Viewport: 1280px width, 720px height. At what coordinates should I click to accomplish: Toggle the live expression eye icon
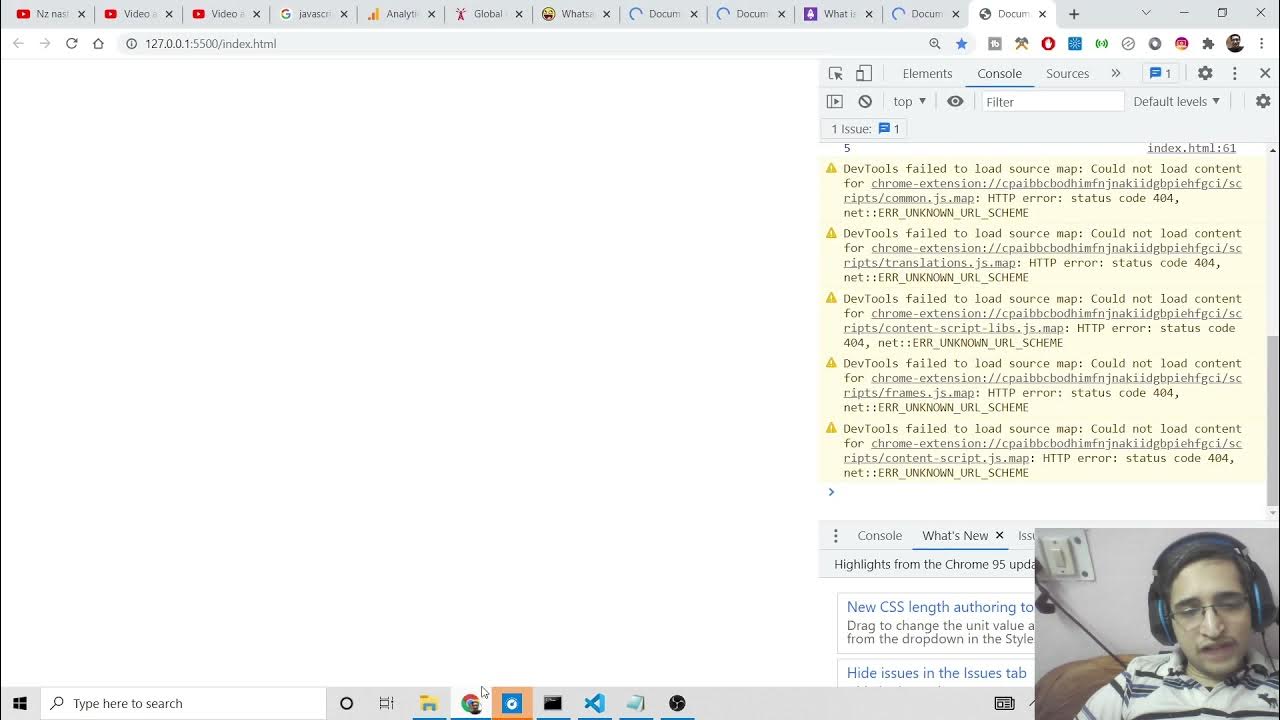(955, 101)
